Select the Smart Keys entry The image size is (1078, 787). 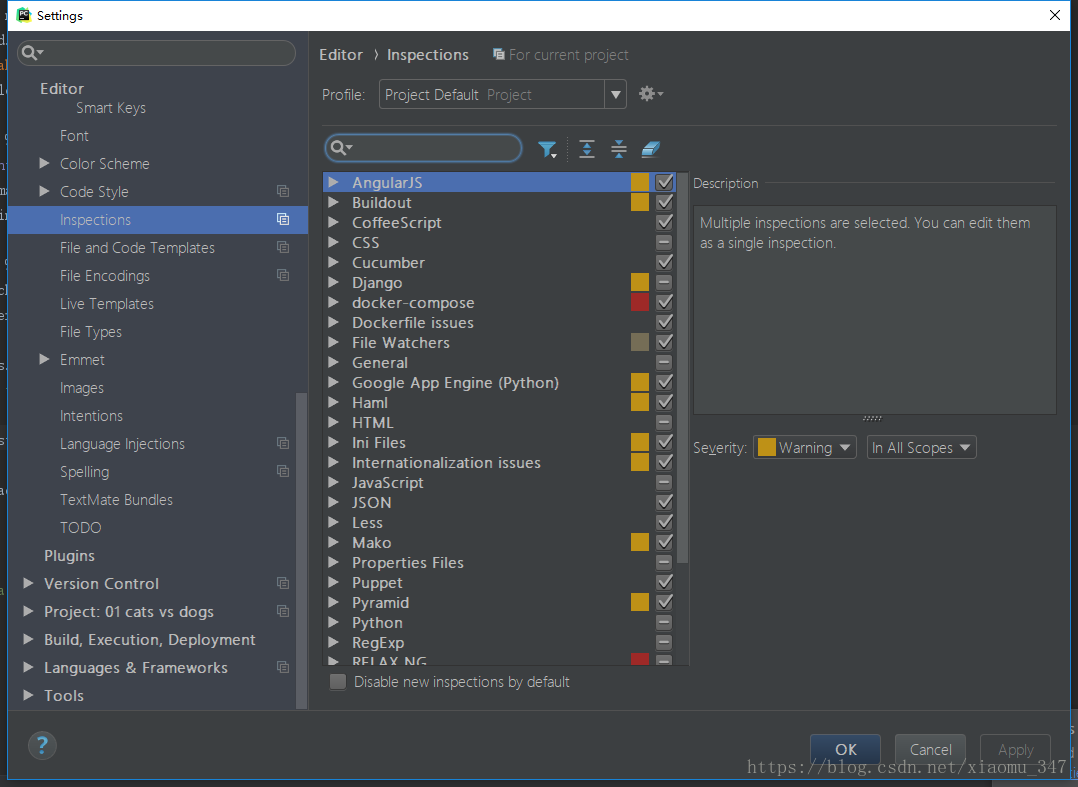pos(111,108)
